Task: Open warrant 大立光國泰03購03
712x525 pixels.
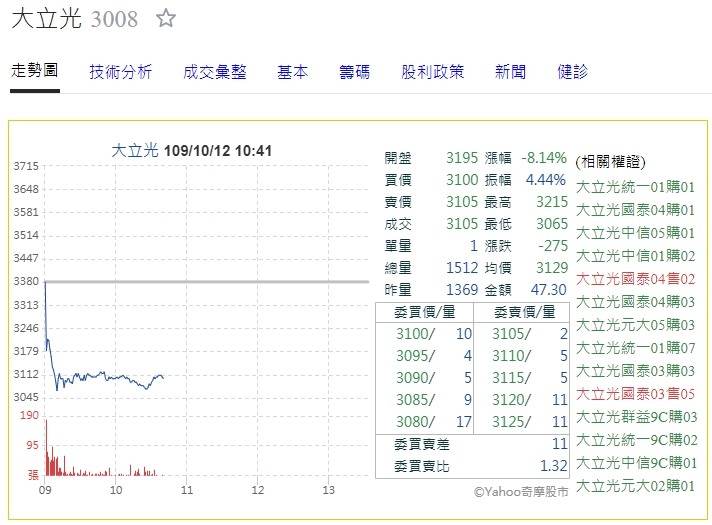Action: tap(636, 371)
